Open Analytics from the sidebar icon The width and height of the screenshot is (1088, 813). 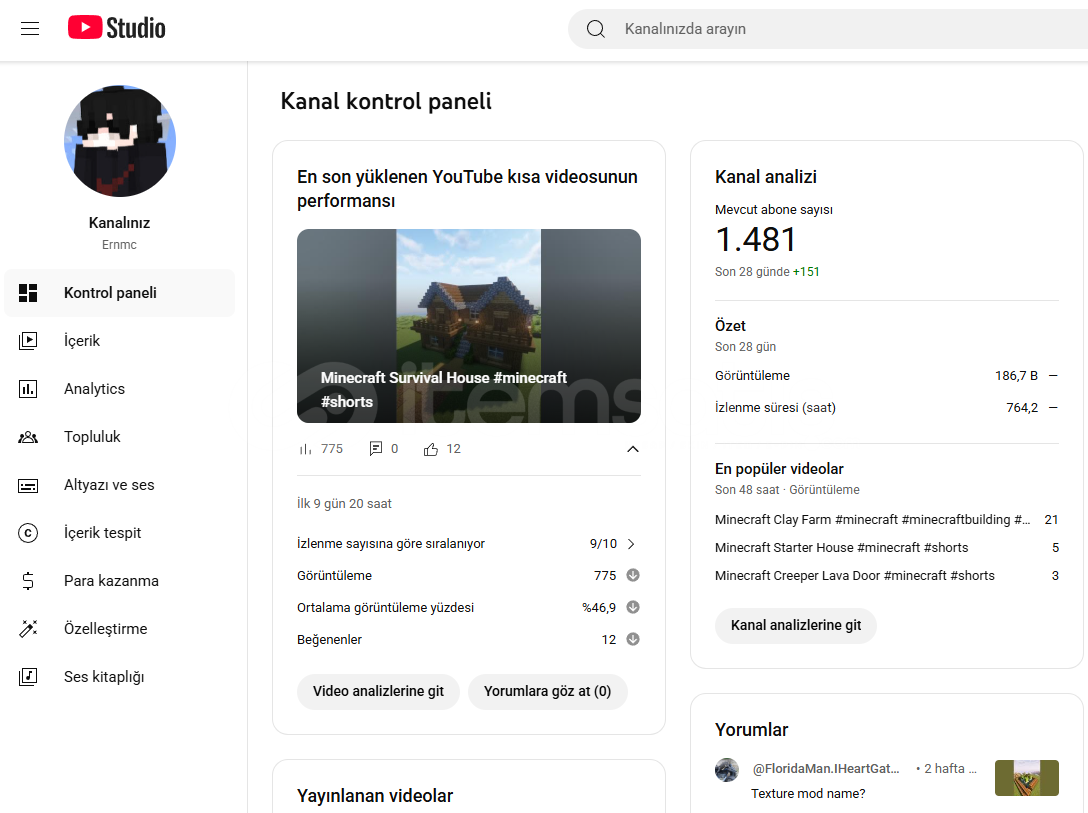coord(28,389)
